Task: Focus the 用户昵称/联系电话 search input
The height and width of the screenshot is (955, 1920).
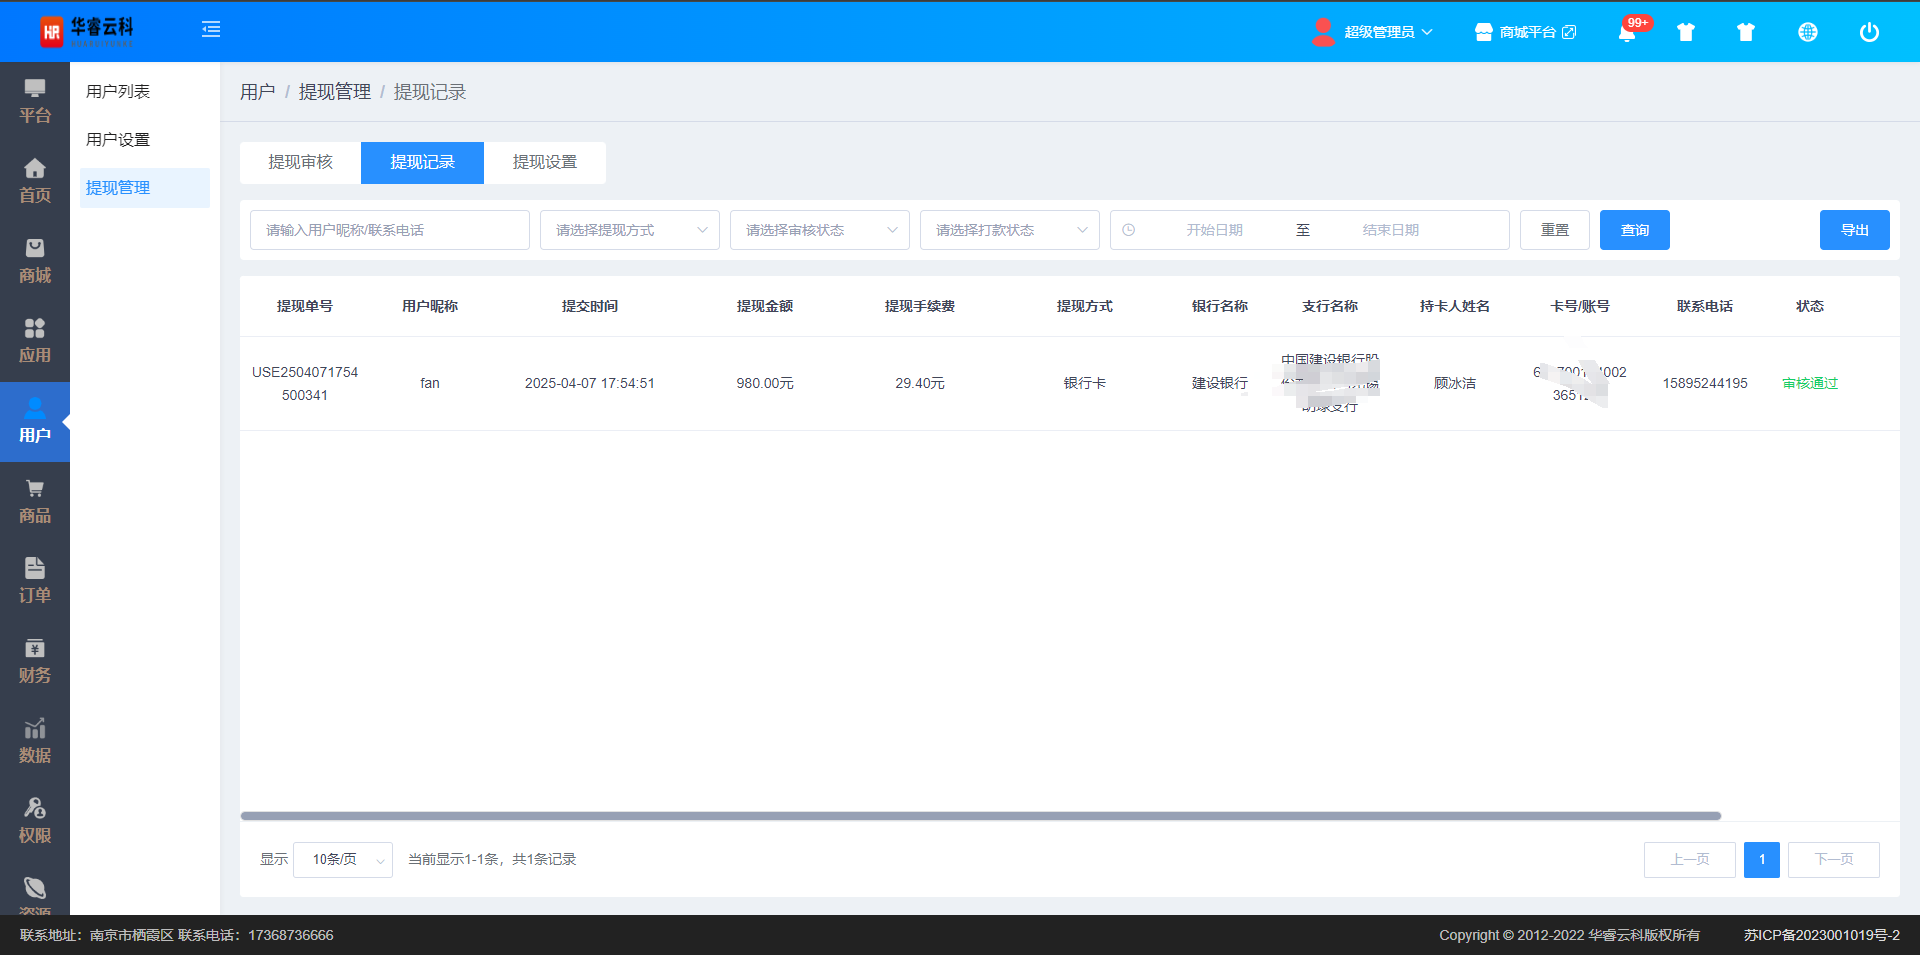Action: 389,230
